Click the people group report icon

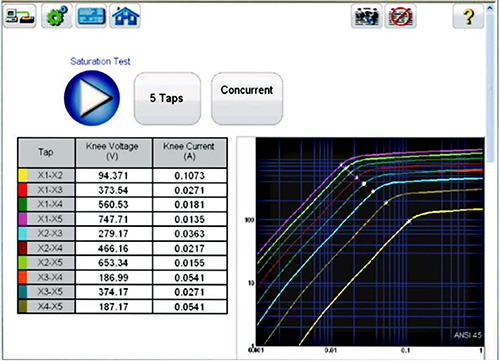(366, 16)
